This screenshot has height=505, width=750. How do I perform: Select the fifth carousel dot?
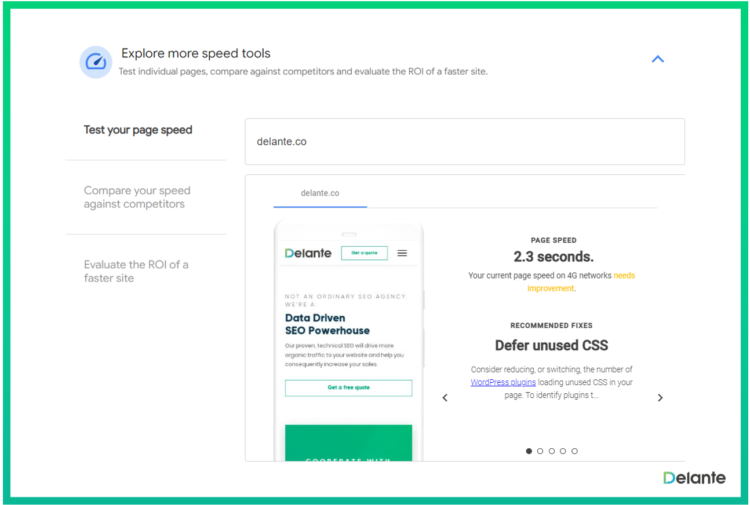tap(574, 451)
